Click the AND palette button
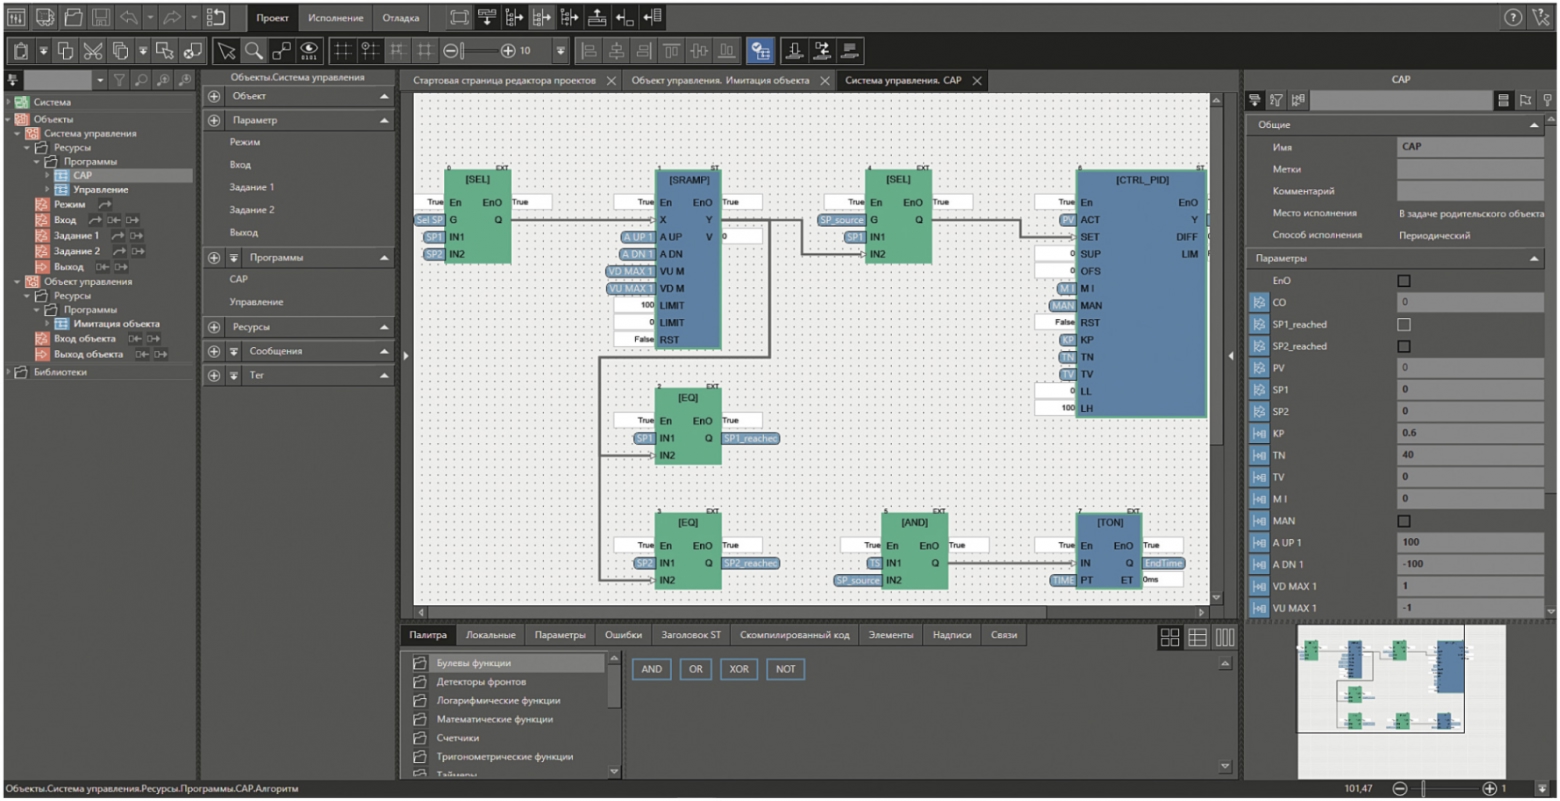Viewport: 1560px width, 801px height. click(x=651, y=669)
